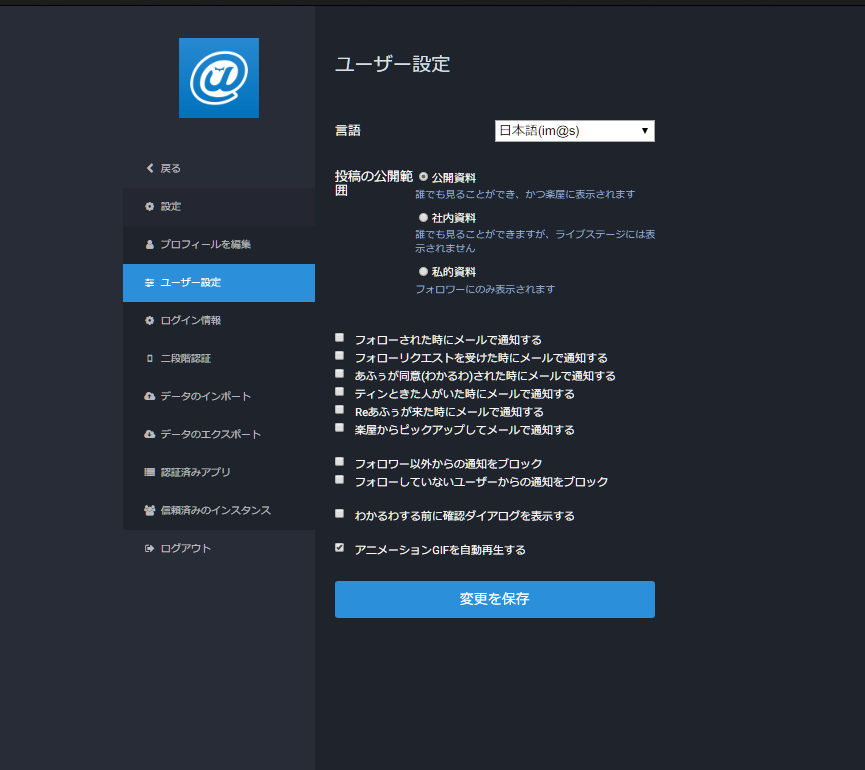Click the list icon beside 認証済みアプリ
The image size is (865, 770).
(149, 472)
